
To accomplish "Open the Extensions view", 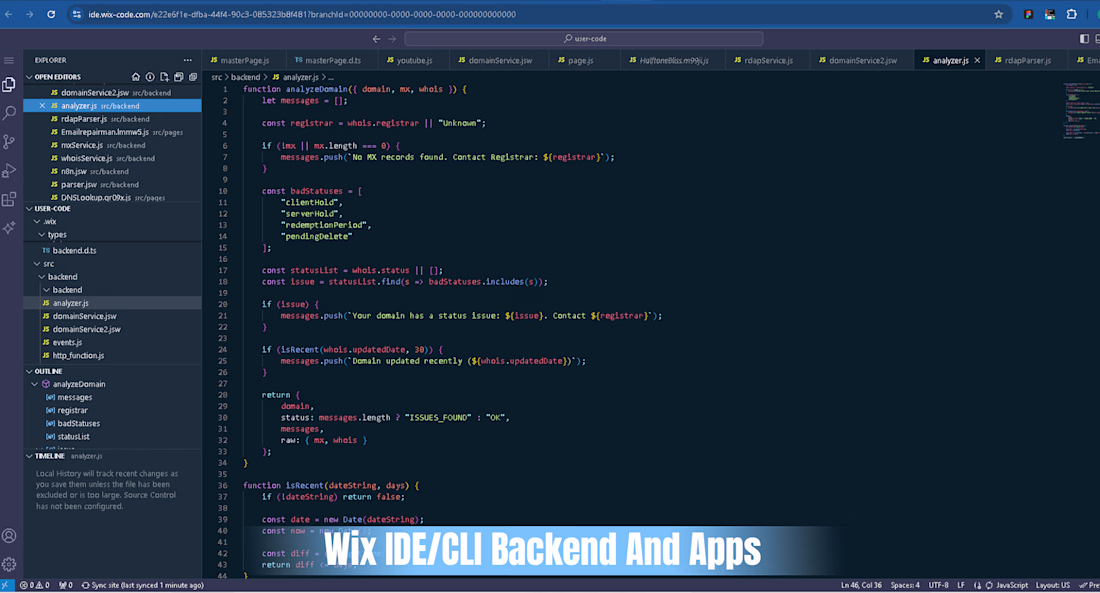I will [9, 199].
